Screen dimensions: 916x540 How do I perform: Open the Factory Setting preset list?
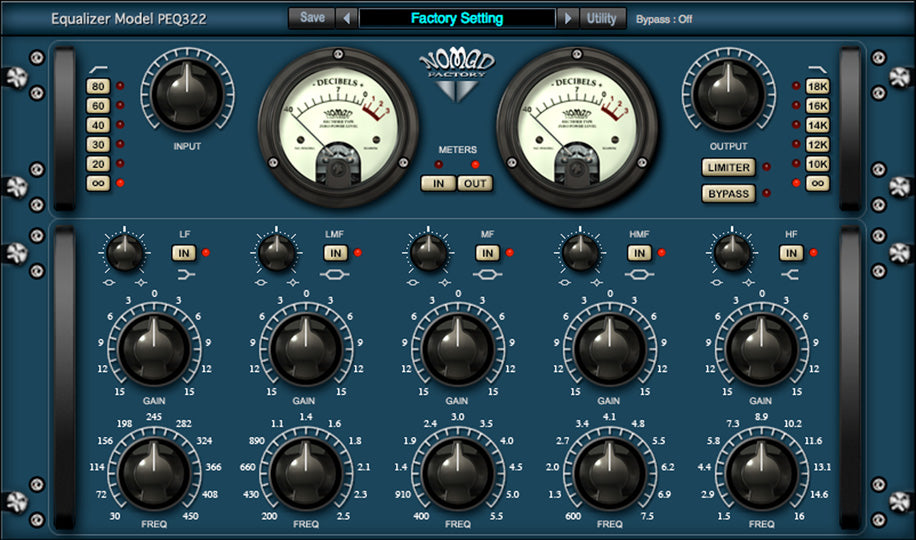coord(457,18)
